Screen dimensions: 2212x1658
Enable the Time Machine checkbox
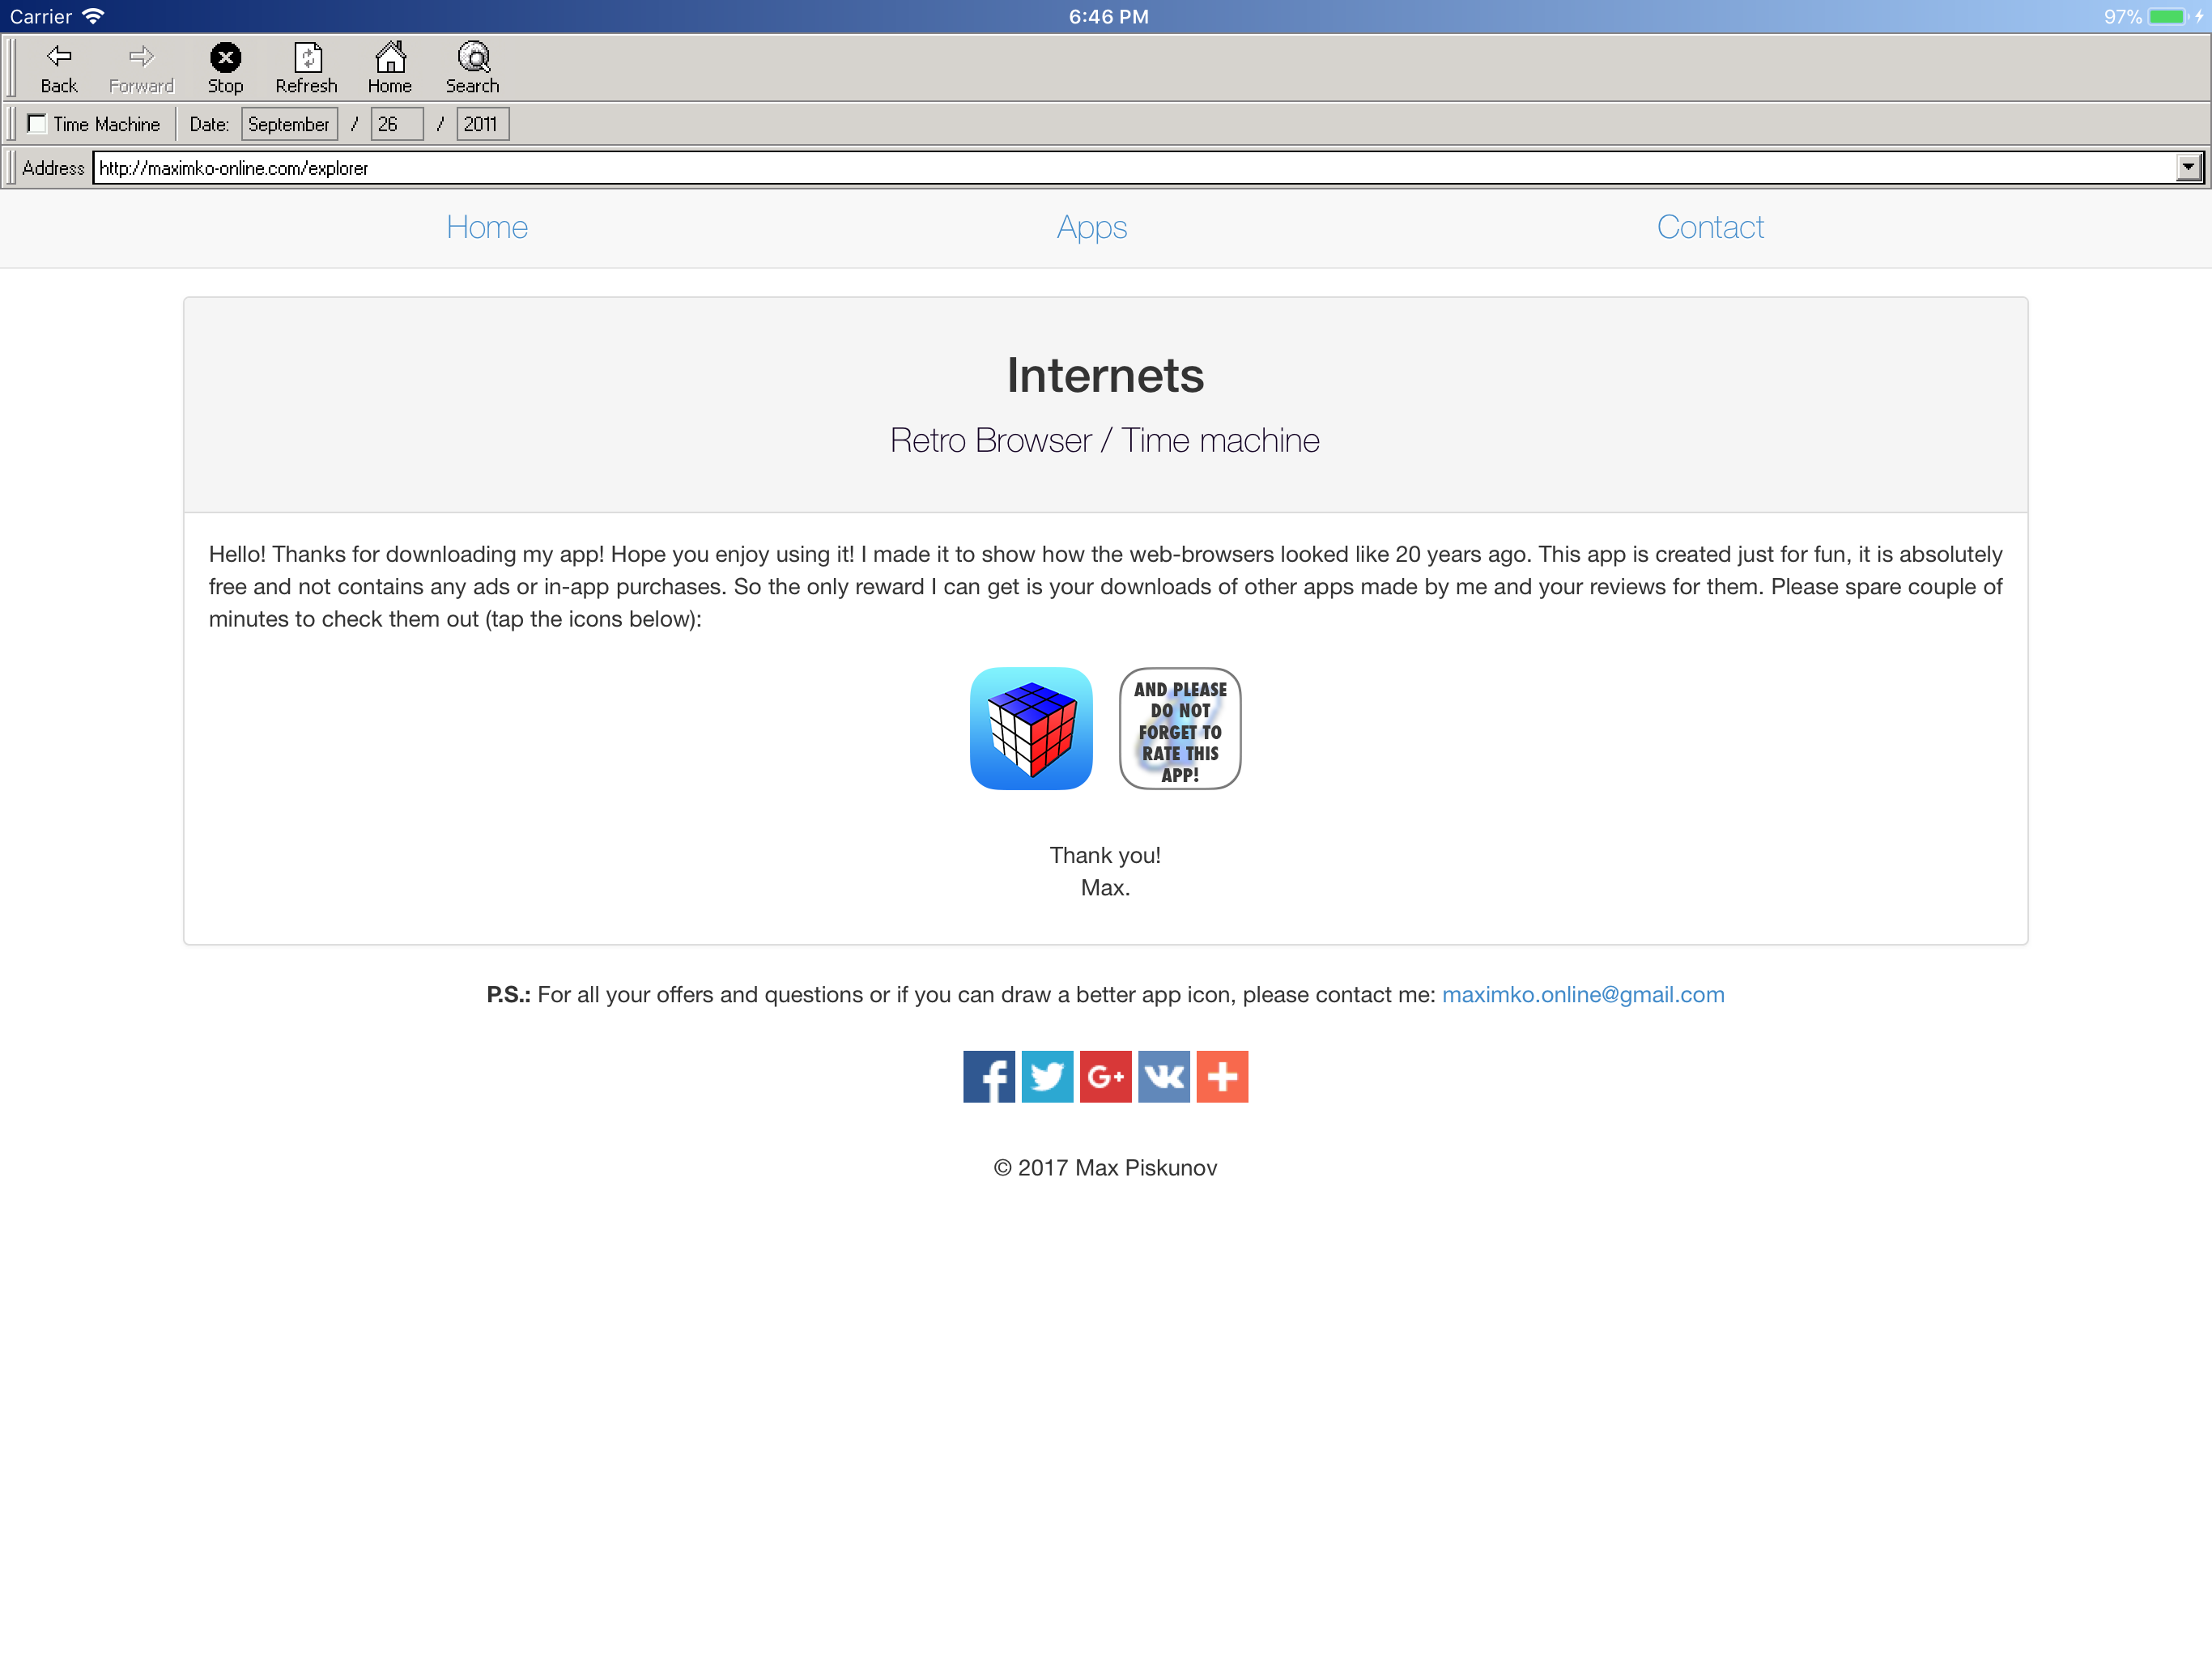click(37, 123)
